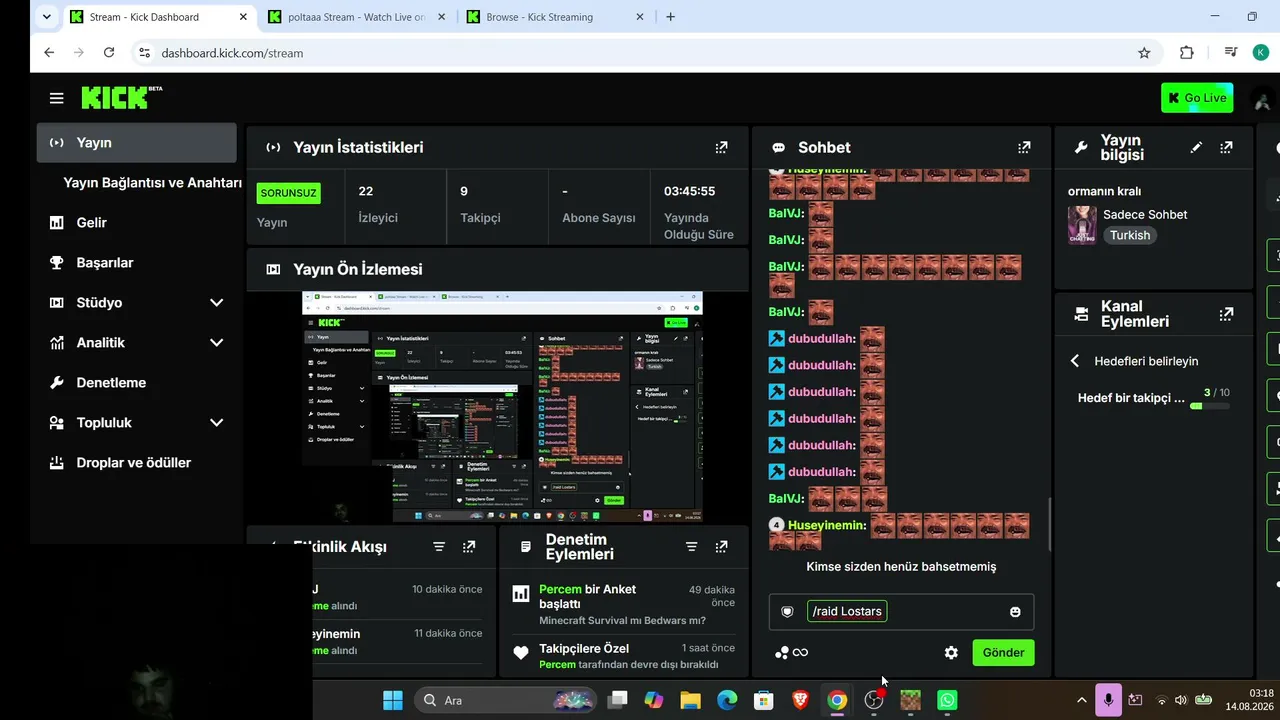Screen dimensions: 1280x720
Task: Open Brave browser from the taskbar
Action: point(800,700)
